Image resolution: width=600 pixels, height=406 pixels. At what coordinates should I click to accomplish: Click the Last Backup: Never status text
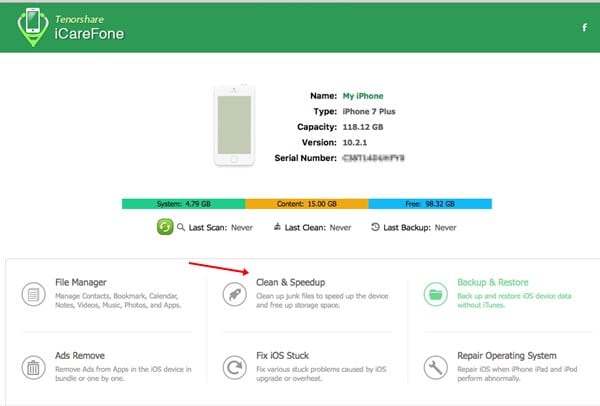(420, 228)
